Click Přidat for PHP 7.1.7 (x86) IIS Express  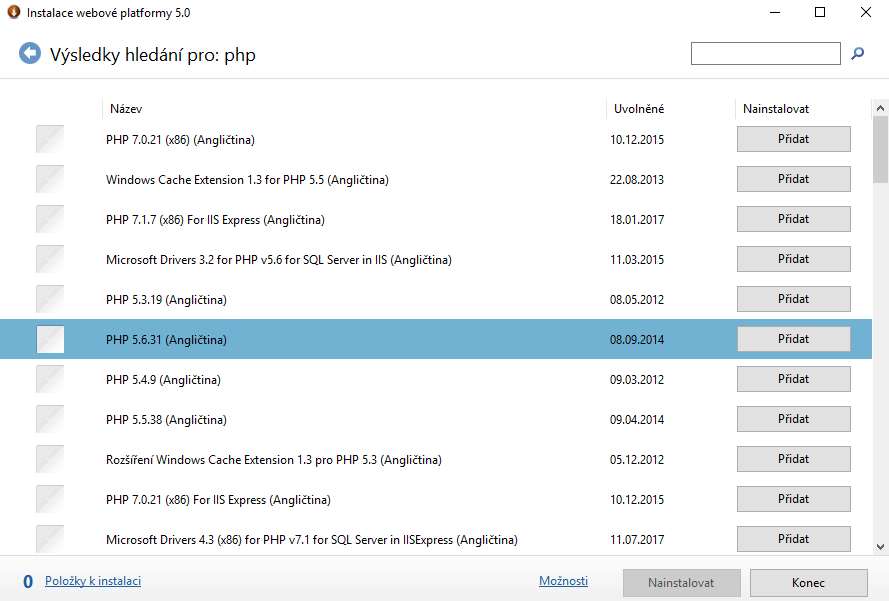click(x=794, y=219)
